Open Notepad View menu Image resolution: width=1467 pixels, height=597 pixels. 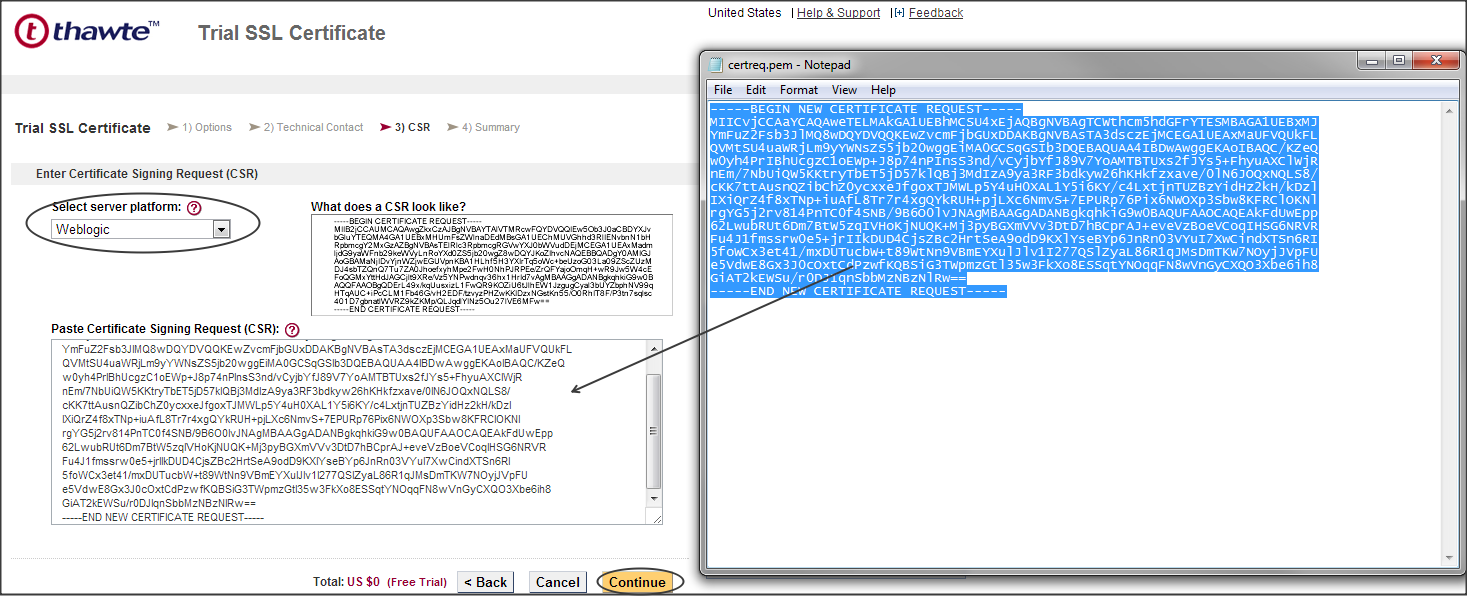(844, 90)
